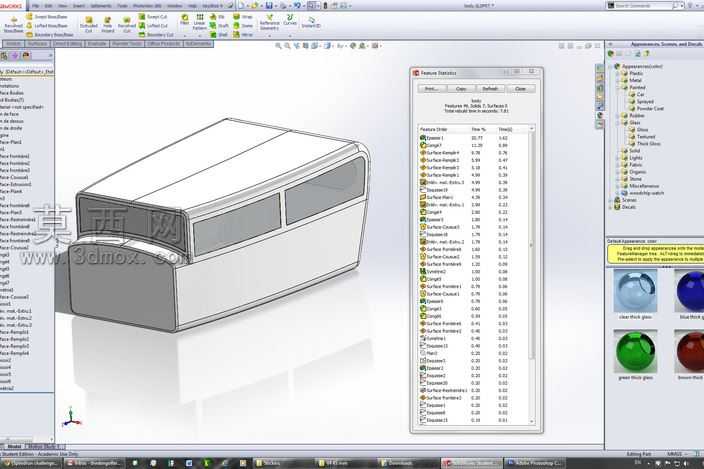Viewport: 704px width, 469px height.
Task: Expand the Rubber appearance folder
Action: point(618,115)
